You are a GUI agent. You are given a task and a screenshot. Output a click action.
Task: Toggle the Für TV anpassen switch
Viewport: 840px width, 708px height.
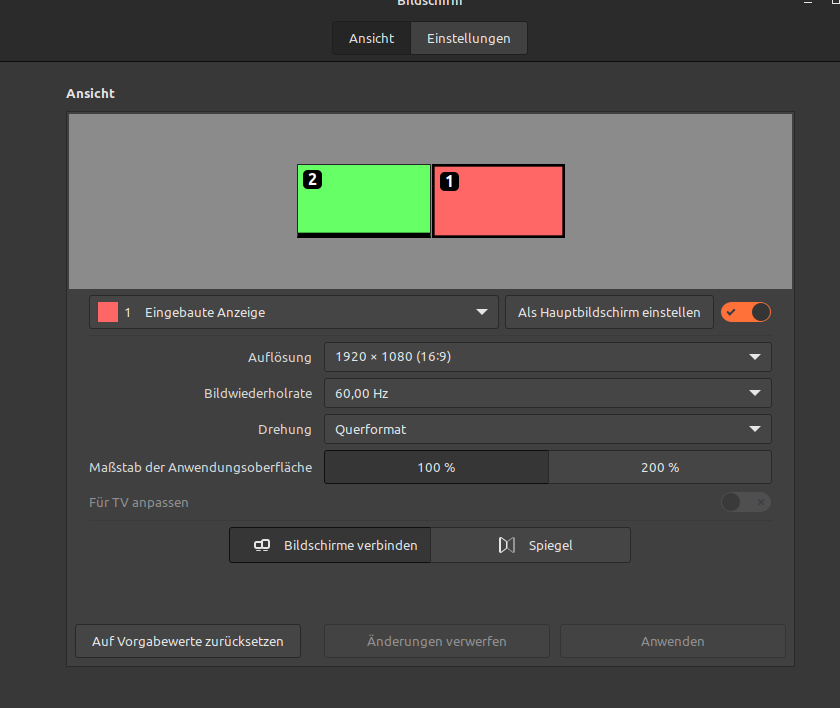[746, 502]
